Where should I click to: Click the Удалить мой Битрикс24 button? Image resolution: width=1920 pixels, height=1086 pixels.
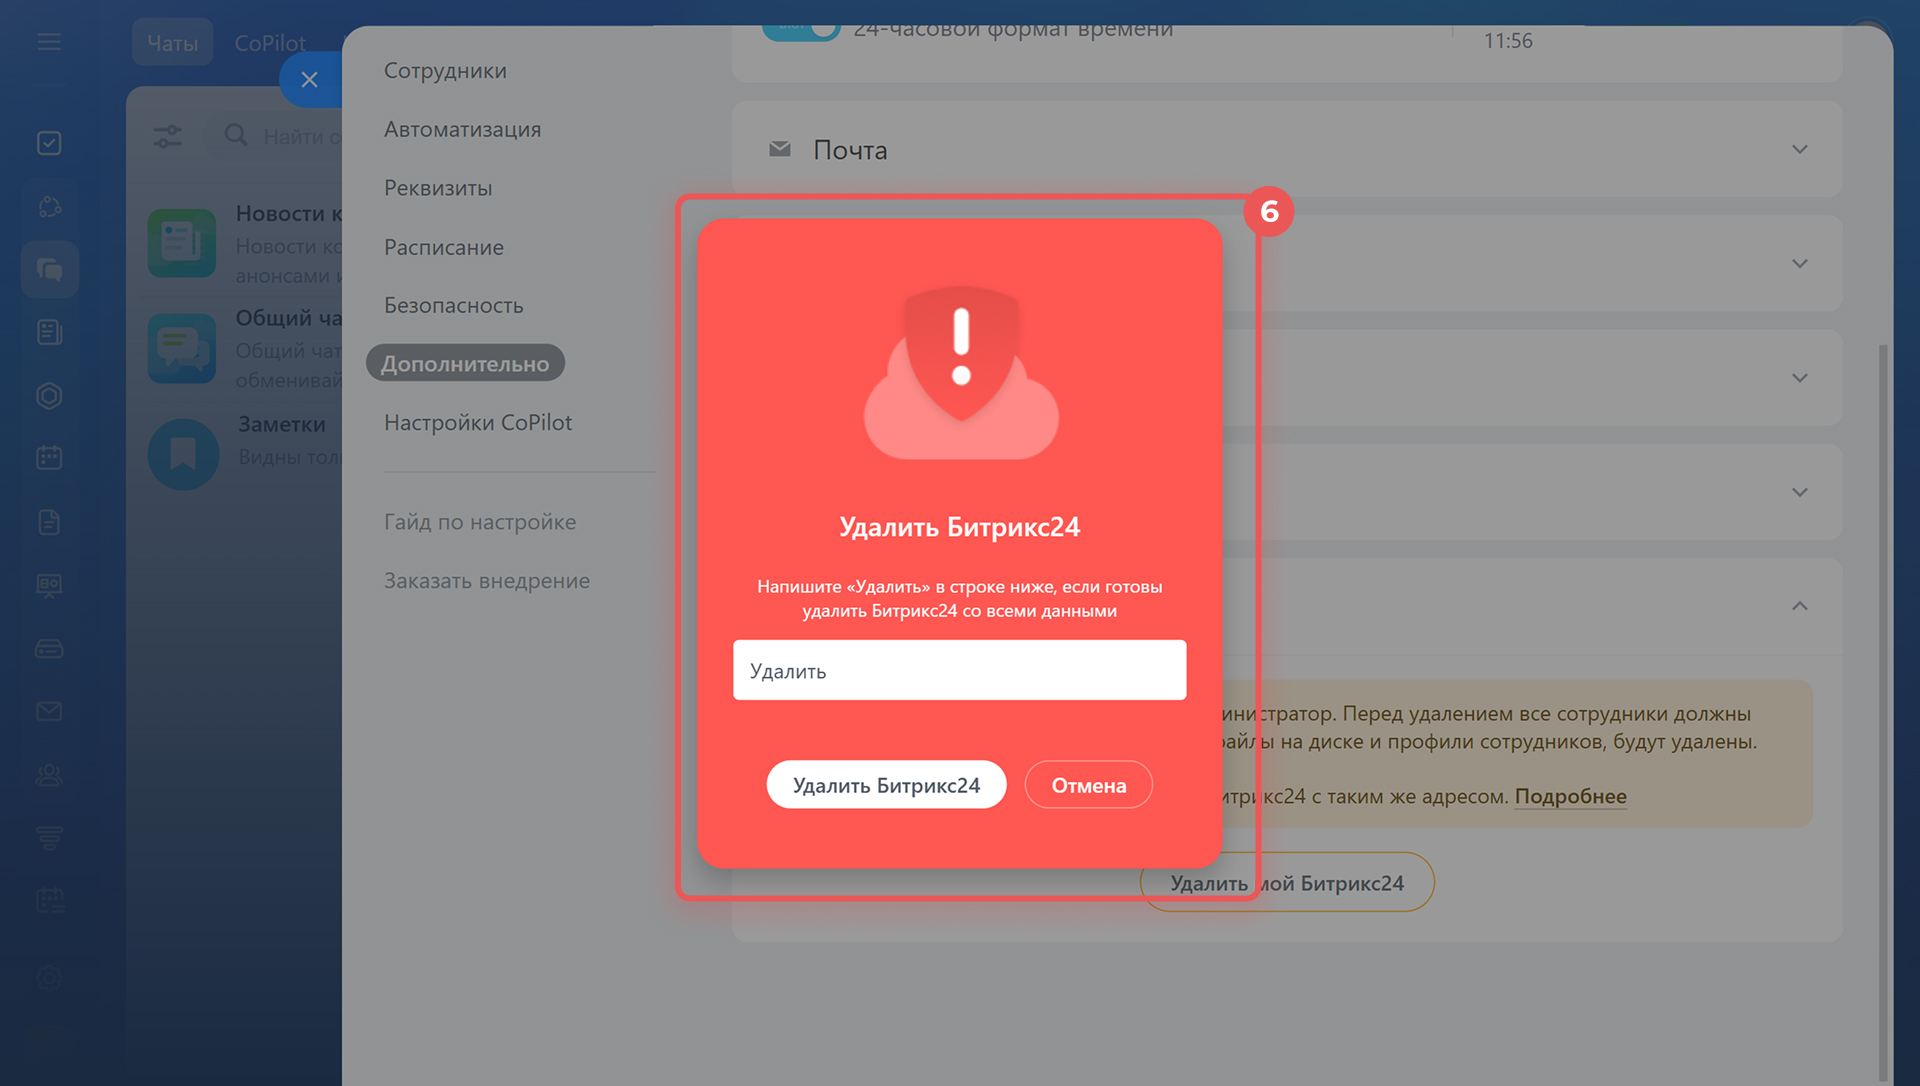pos(1287,883)
